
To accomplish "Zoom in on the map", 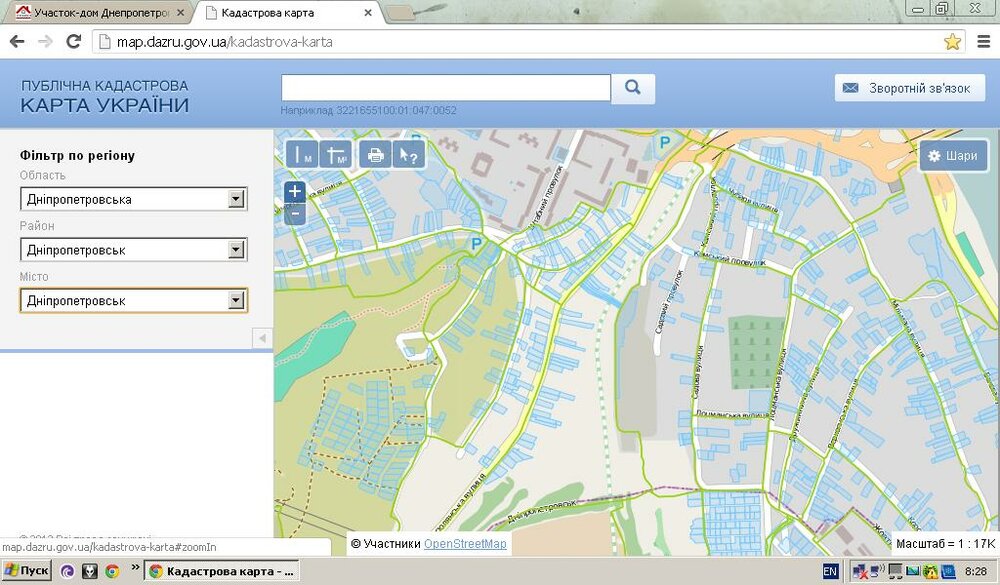I will click(295, 192).
